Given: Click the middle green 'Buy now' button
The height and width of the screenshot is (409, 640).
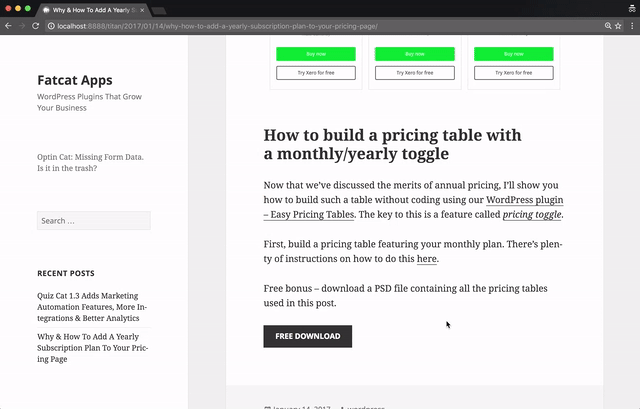Looking at the screenshot, I should pyautogui.click(x=414, y=54).
